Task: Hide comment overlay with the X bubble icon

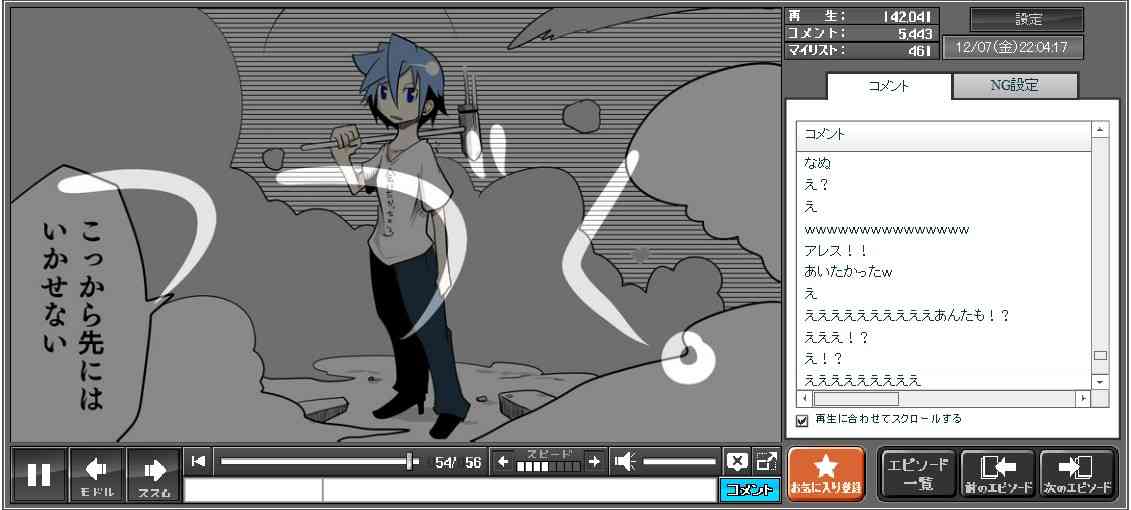Action: pos(737,461)
